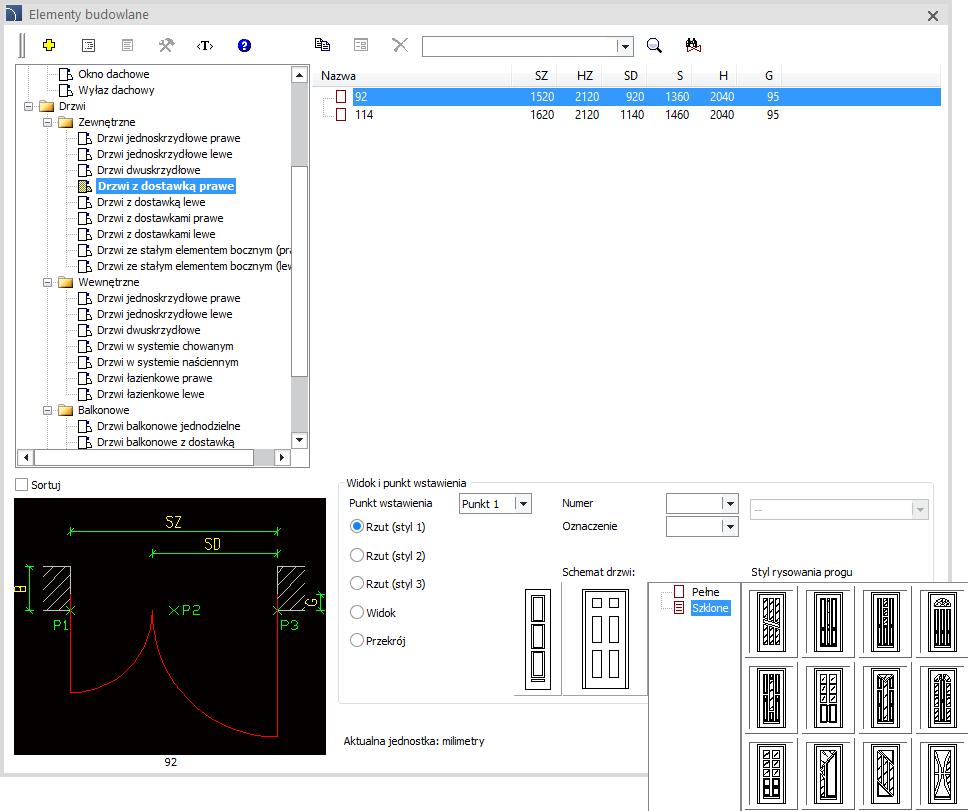Choose the Widok radio option
This screenshot has width=968, height=811.
(357, 612)
